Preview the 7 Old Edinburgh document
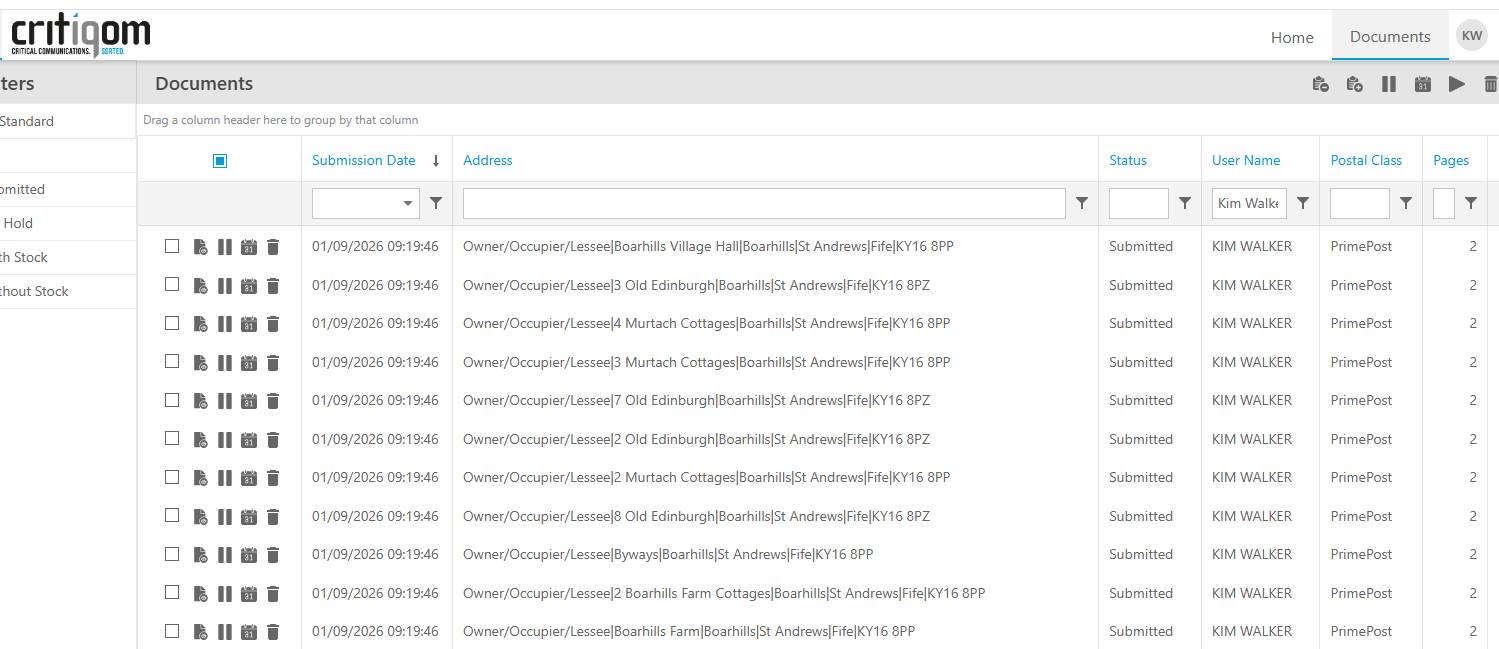Viewport: 1499px width, 649px height. pyautogui.click(x=201, y=401)
